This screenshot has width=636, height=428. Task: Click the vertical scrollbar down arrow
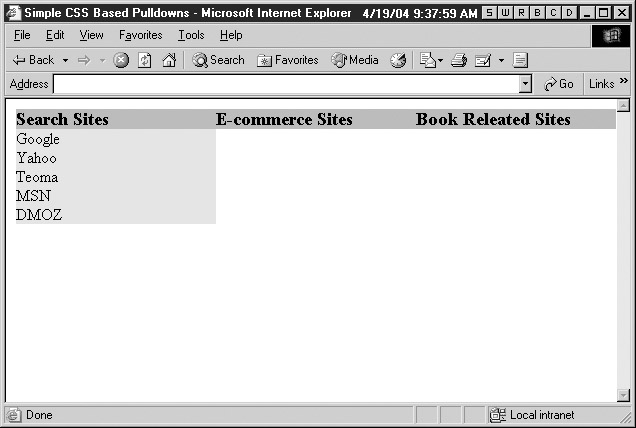pos(624,395)
